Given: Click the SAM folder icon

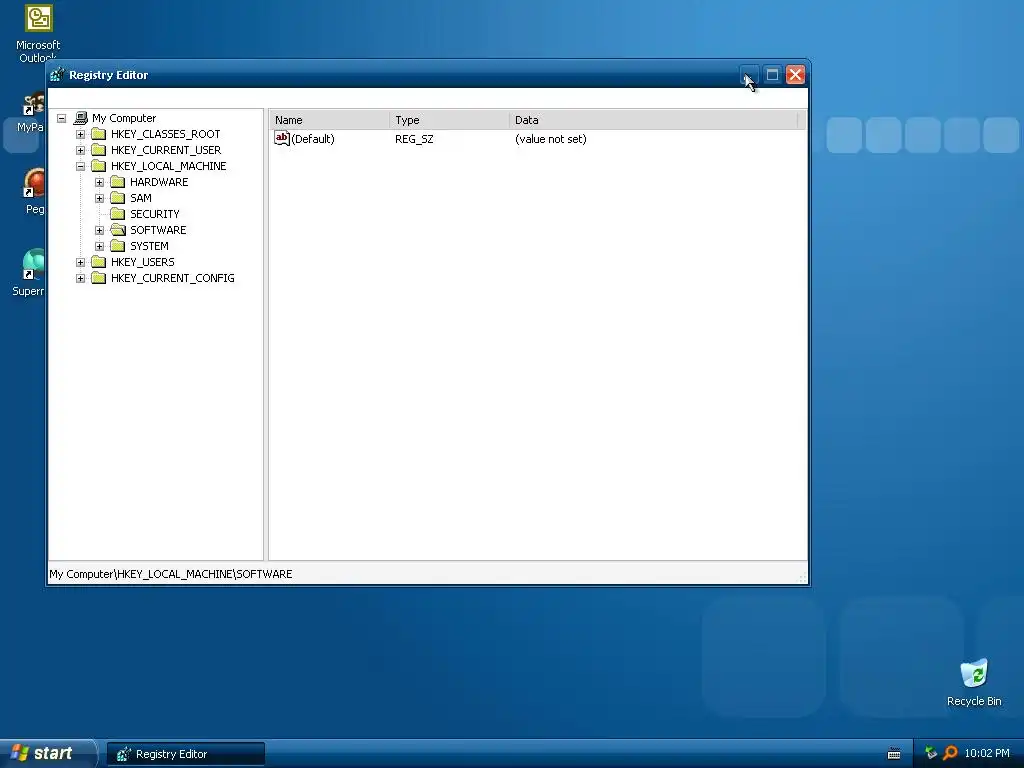Looking at the screenshot, I should [118, 198].
